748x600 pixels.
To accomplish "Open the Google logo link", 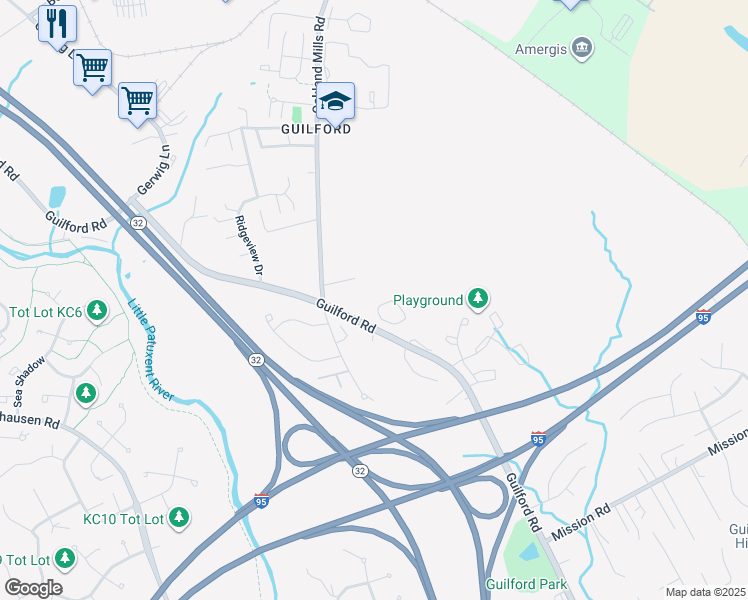I will coord(33,588).
